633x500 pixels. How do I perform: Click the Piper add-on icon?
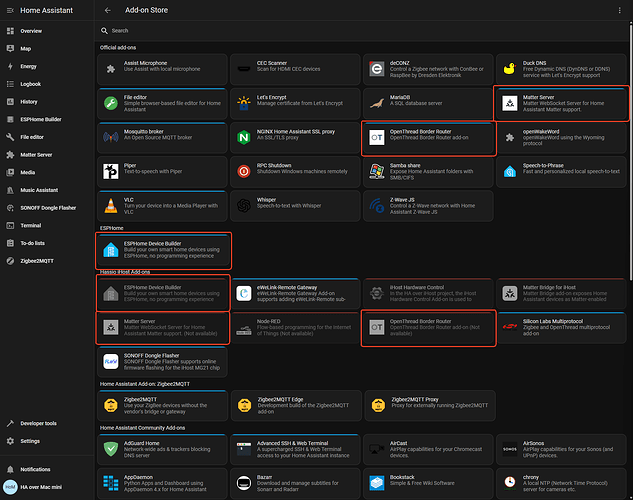[x=111, y=172]
